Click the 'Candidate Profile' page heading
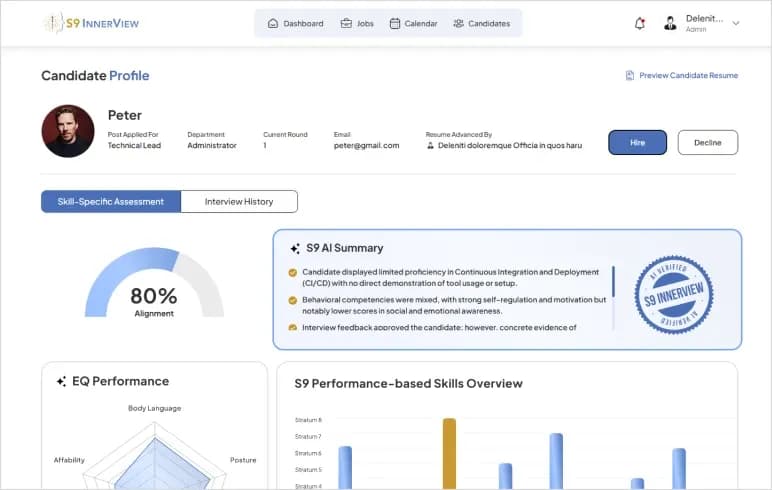This screenshot has width=772, height=490. (95, 75)
